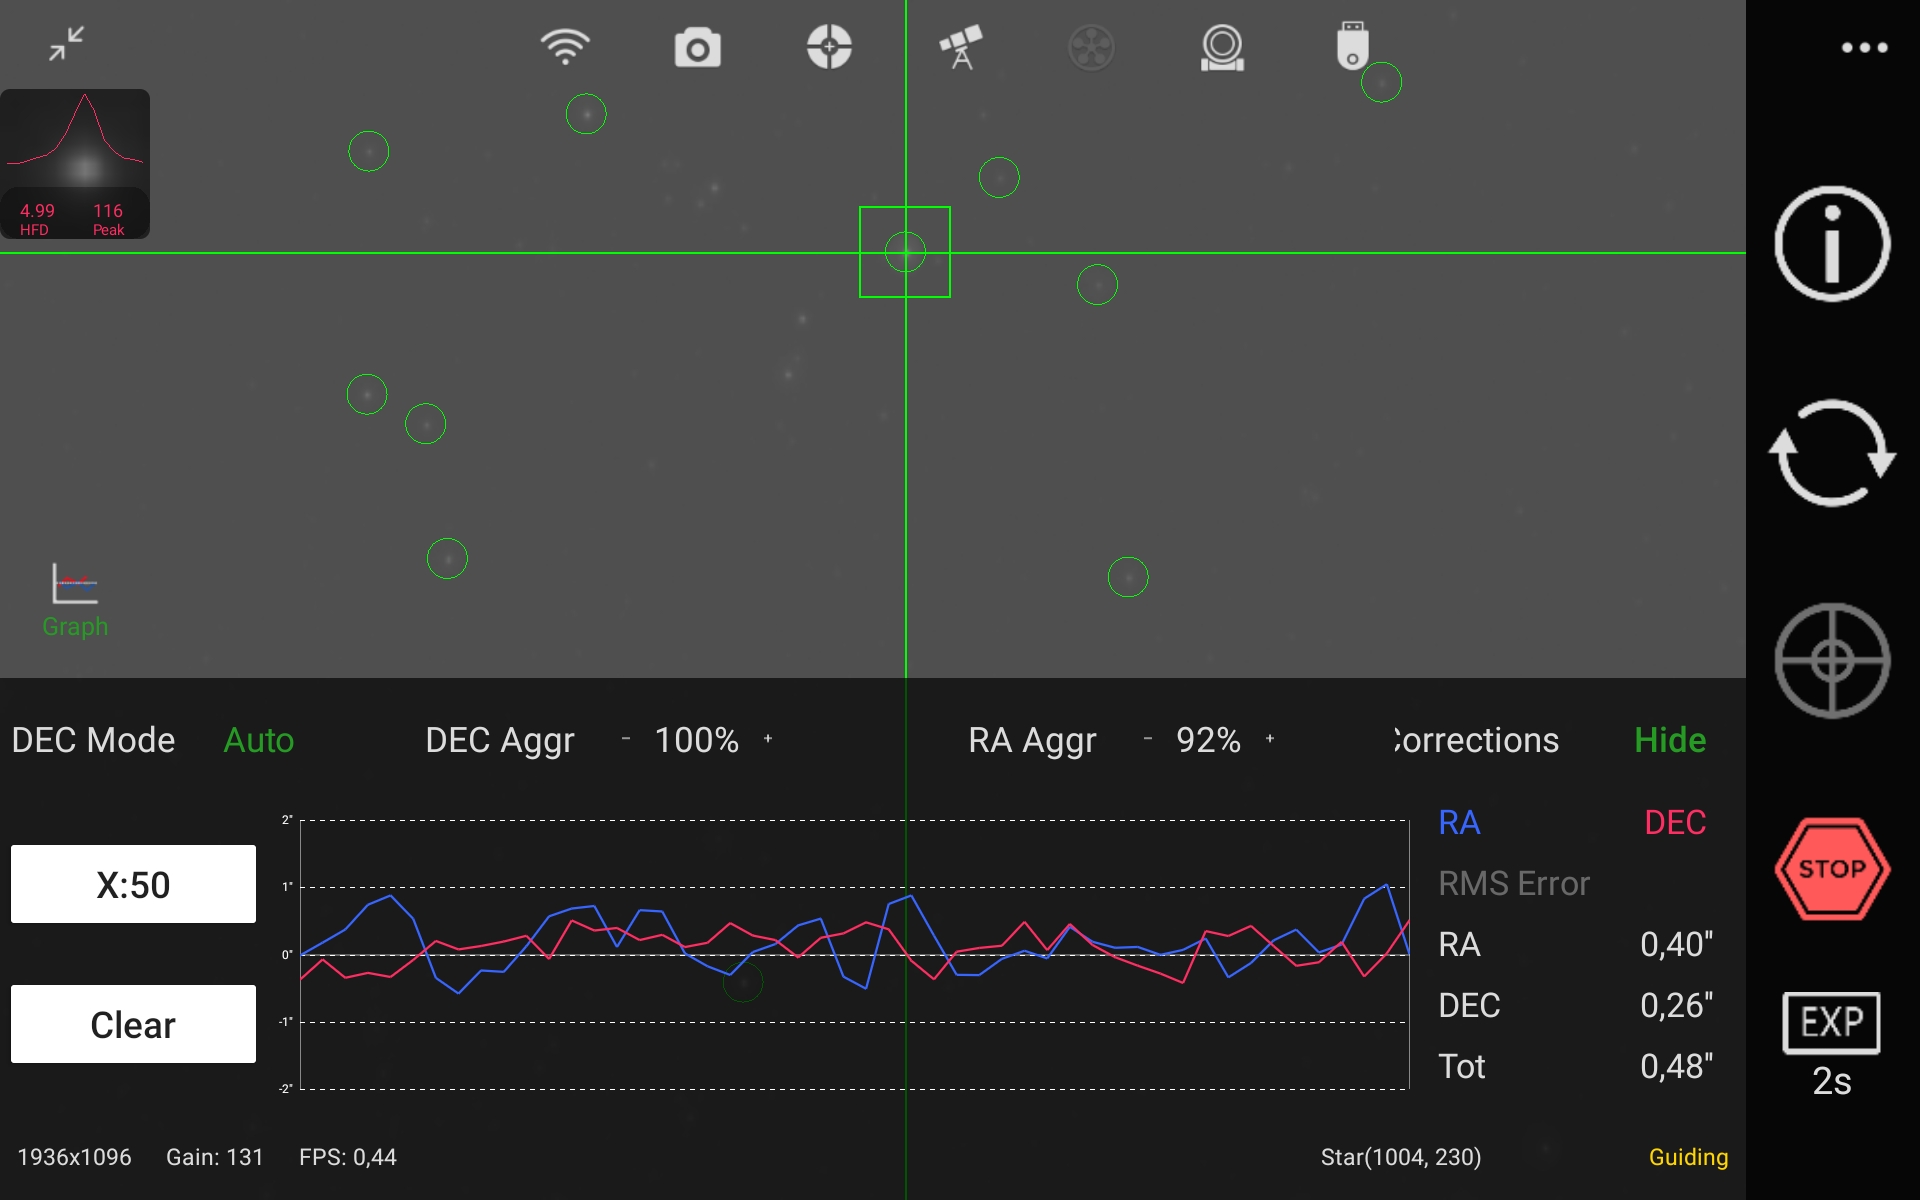Increase RA Aggr with plus button
This screenshot has height=1200, width=1920.
[1270, 739]
